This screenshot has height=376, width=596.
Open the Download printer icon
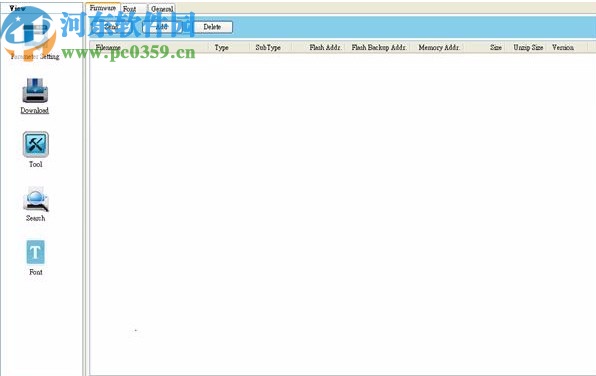click(35, 90)
